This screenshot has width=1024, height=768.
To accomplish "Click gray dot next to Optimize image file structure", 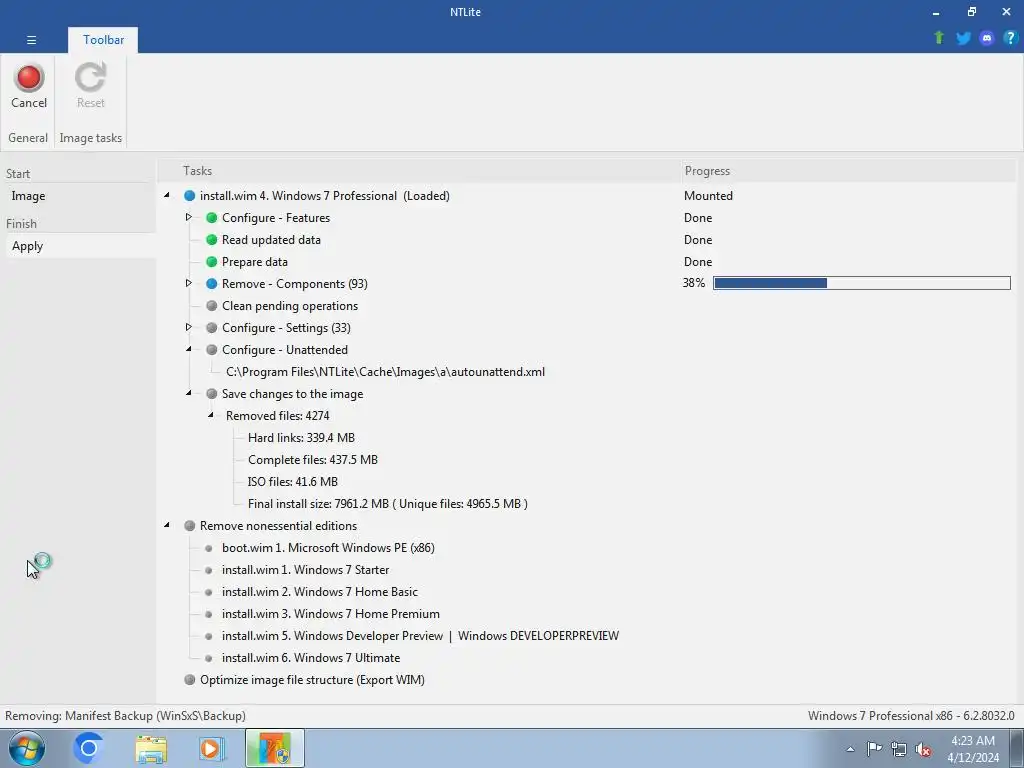I will coord(189,680).
